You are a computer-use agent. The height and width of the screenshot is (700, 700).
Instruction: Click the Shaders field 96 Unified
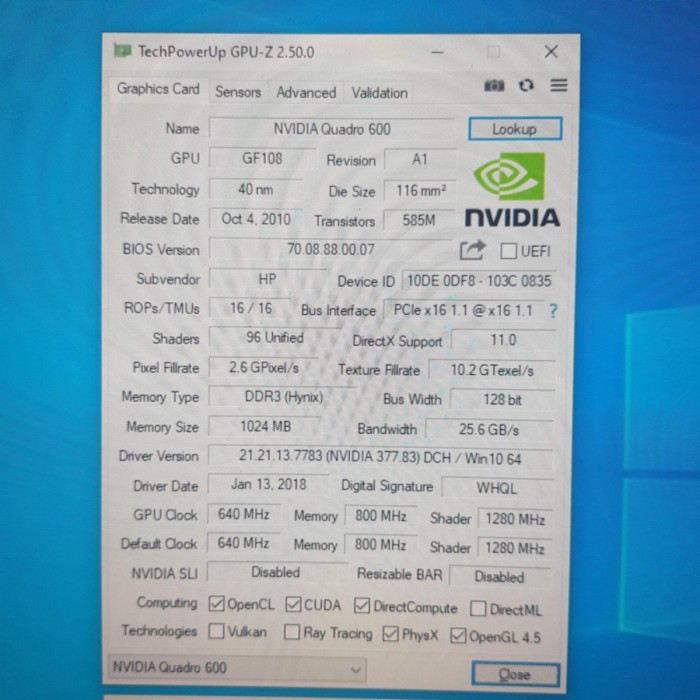[x=275, y=338]
